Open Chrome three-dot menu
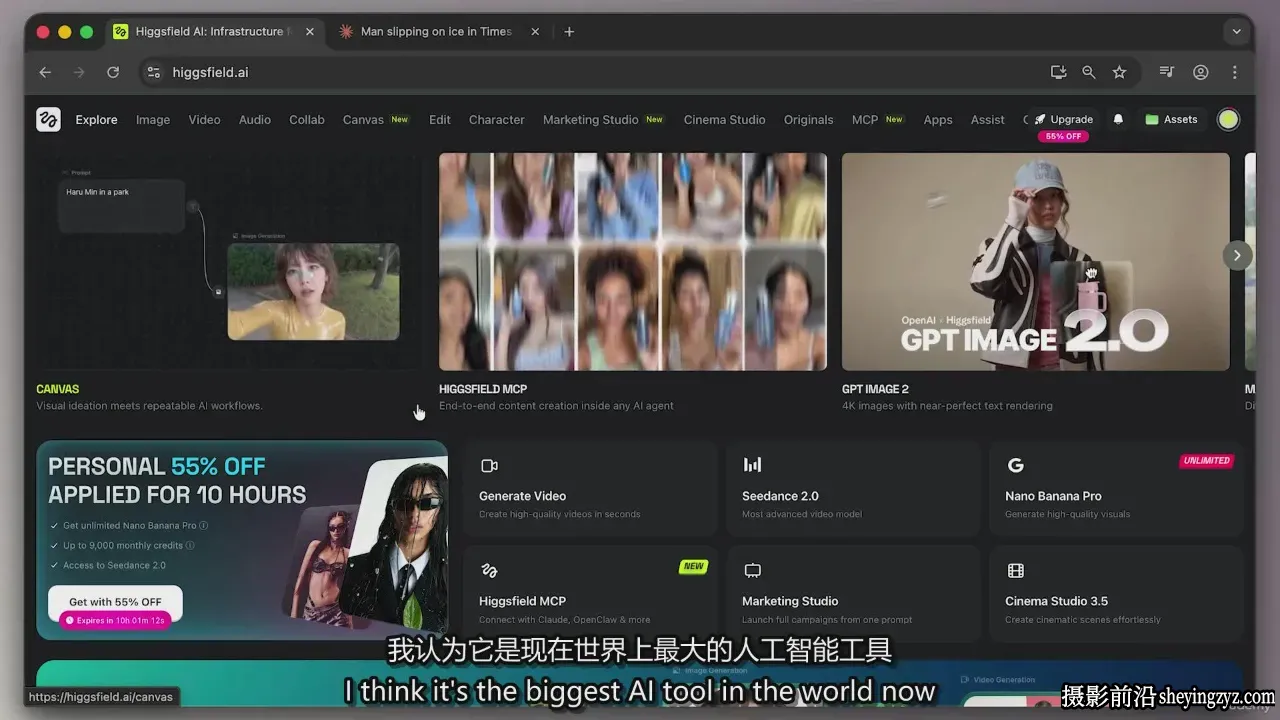 coord(1235,72)
